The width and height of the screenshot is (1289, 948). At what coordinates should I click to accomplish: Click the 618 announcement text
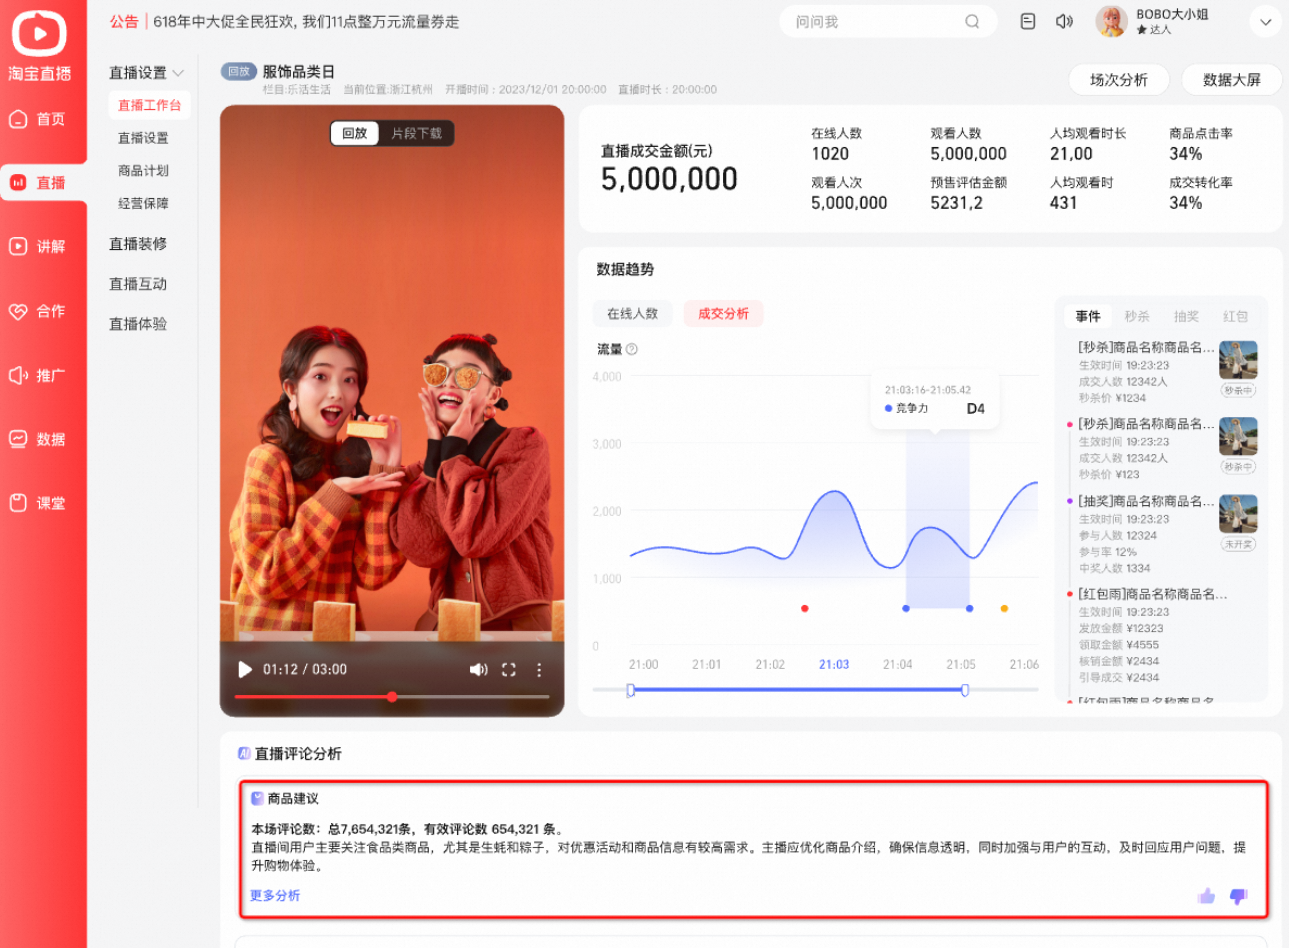[306, 21]
